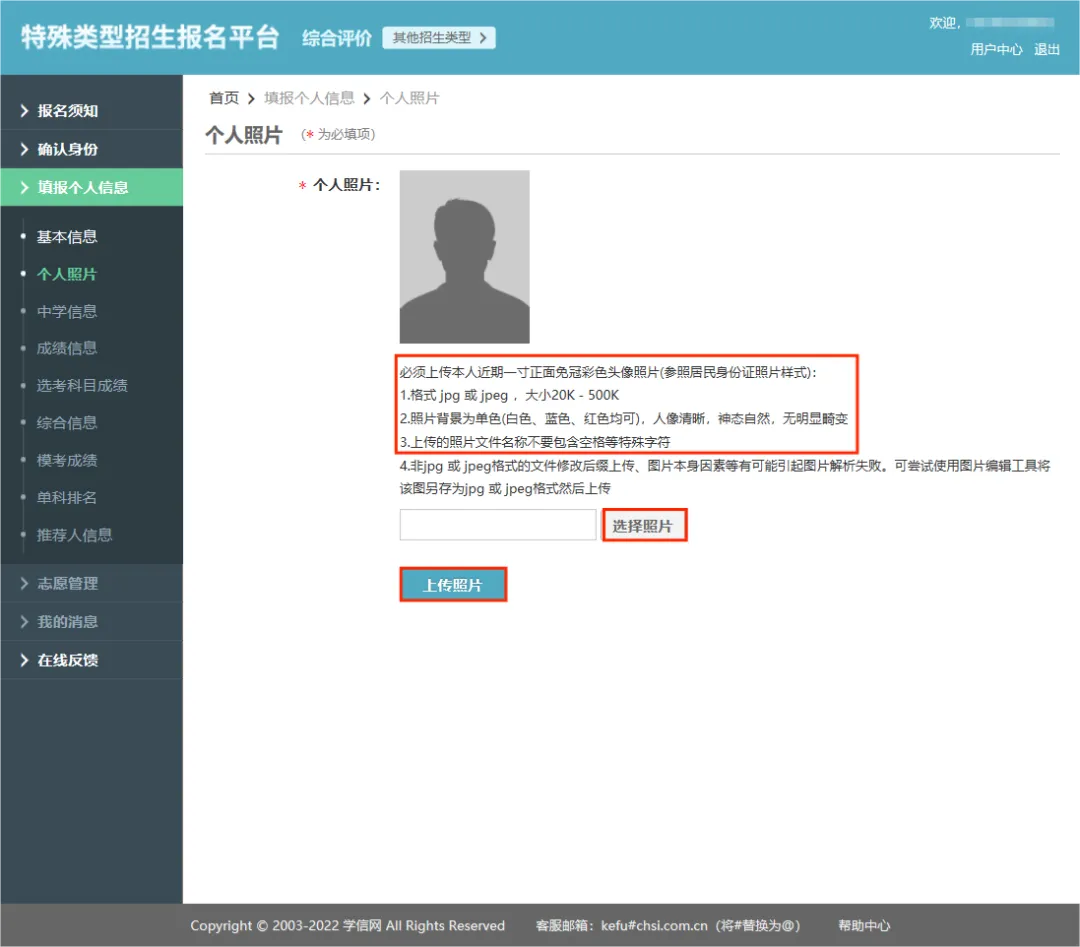The image size is (1080, 947).
Task: Select 基本信息 in the sidebar
Action: click(67, 237)
